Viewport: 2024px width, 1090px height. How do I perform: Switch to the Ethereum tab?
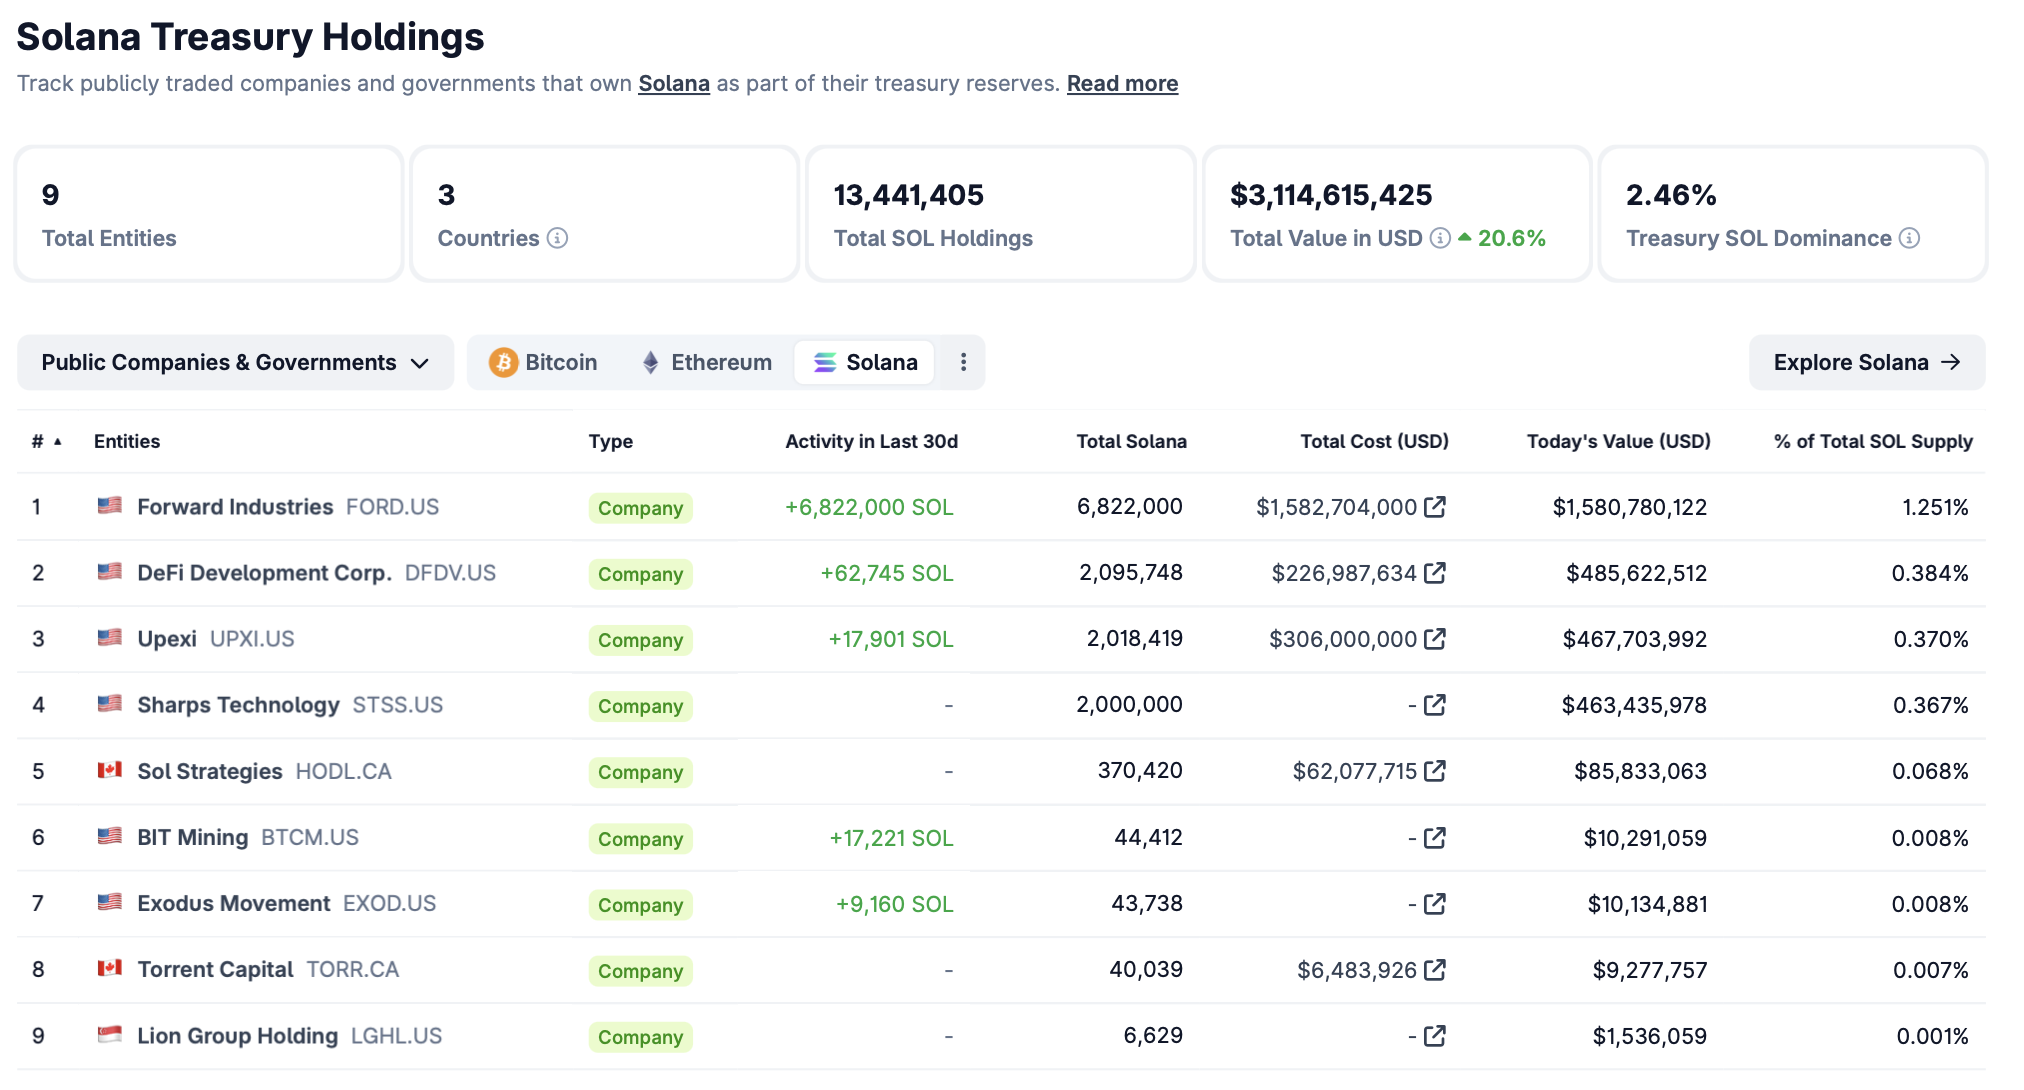point(706,362)
